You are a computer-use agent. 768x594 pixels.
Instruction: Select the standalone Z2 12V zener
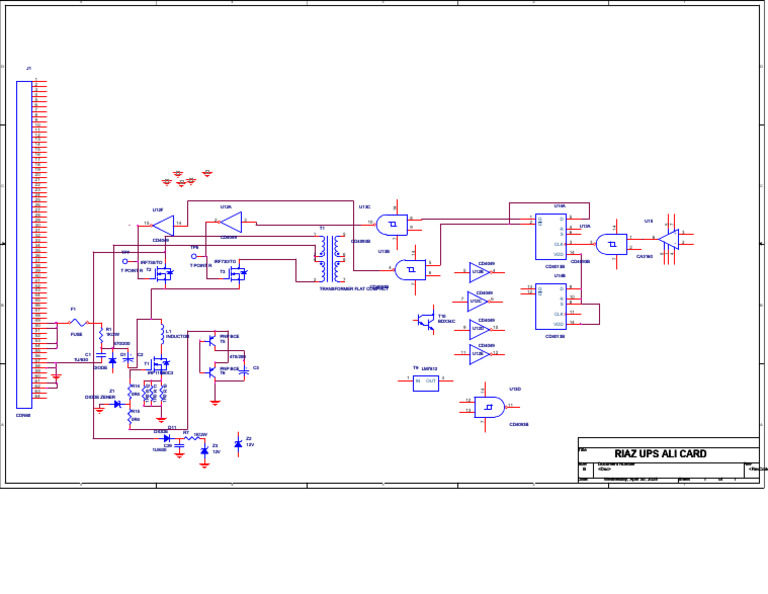click(x=239, y=444)
